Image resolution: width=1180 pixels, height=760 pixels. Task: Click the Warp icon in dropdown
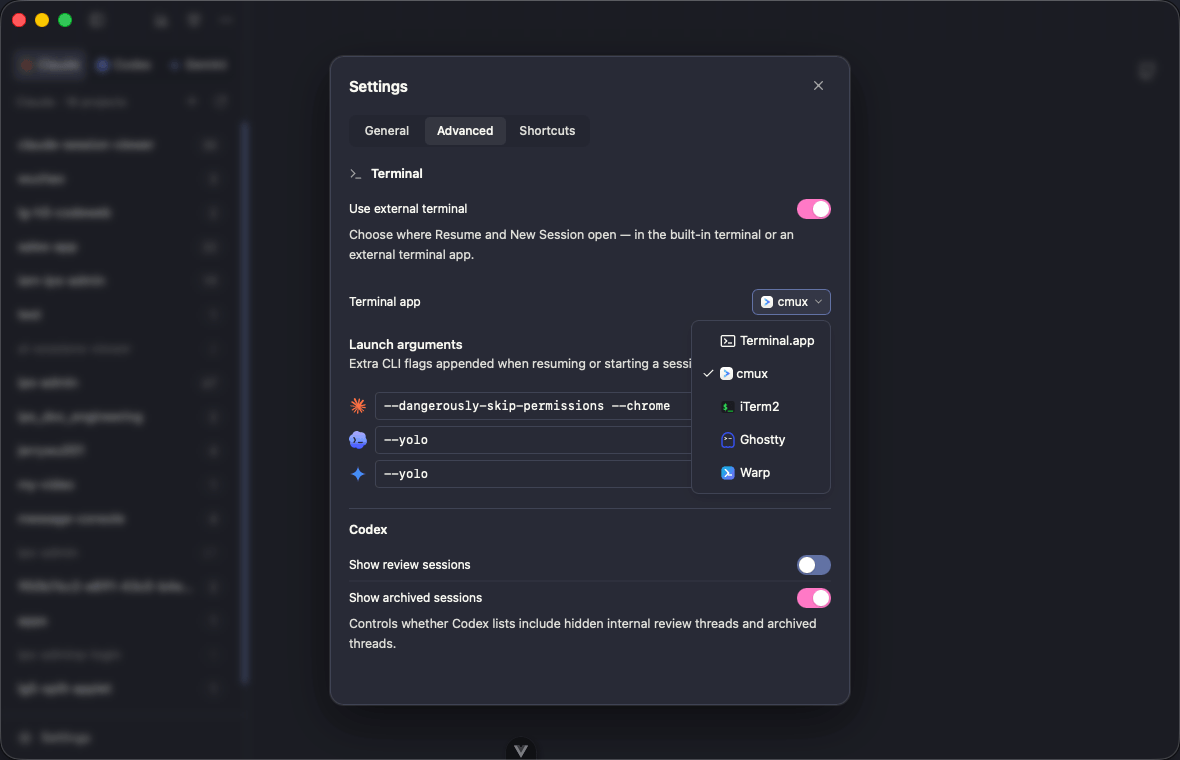(727, 473)
